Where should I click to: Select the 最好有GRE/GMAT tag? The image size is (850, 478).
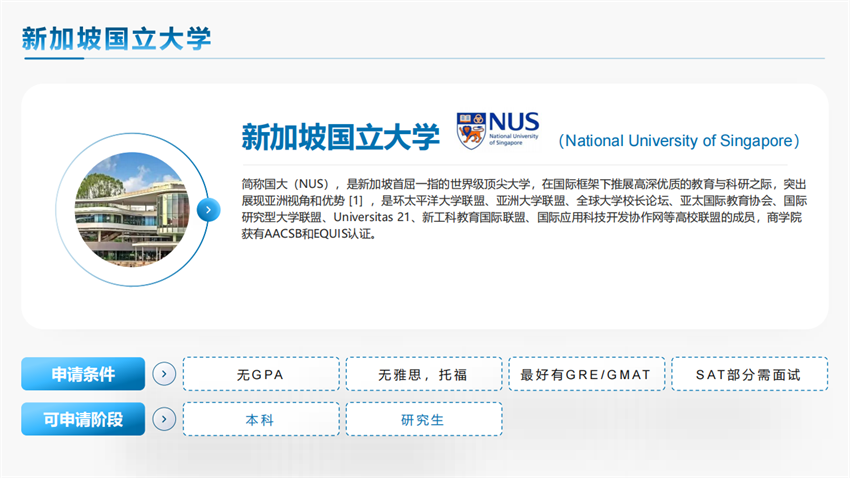click(x=586, y=375)
